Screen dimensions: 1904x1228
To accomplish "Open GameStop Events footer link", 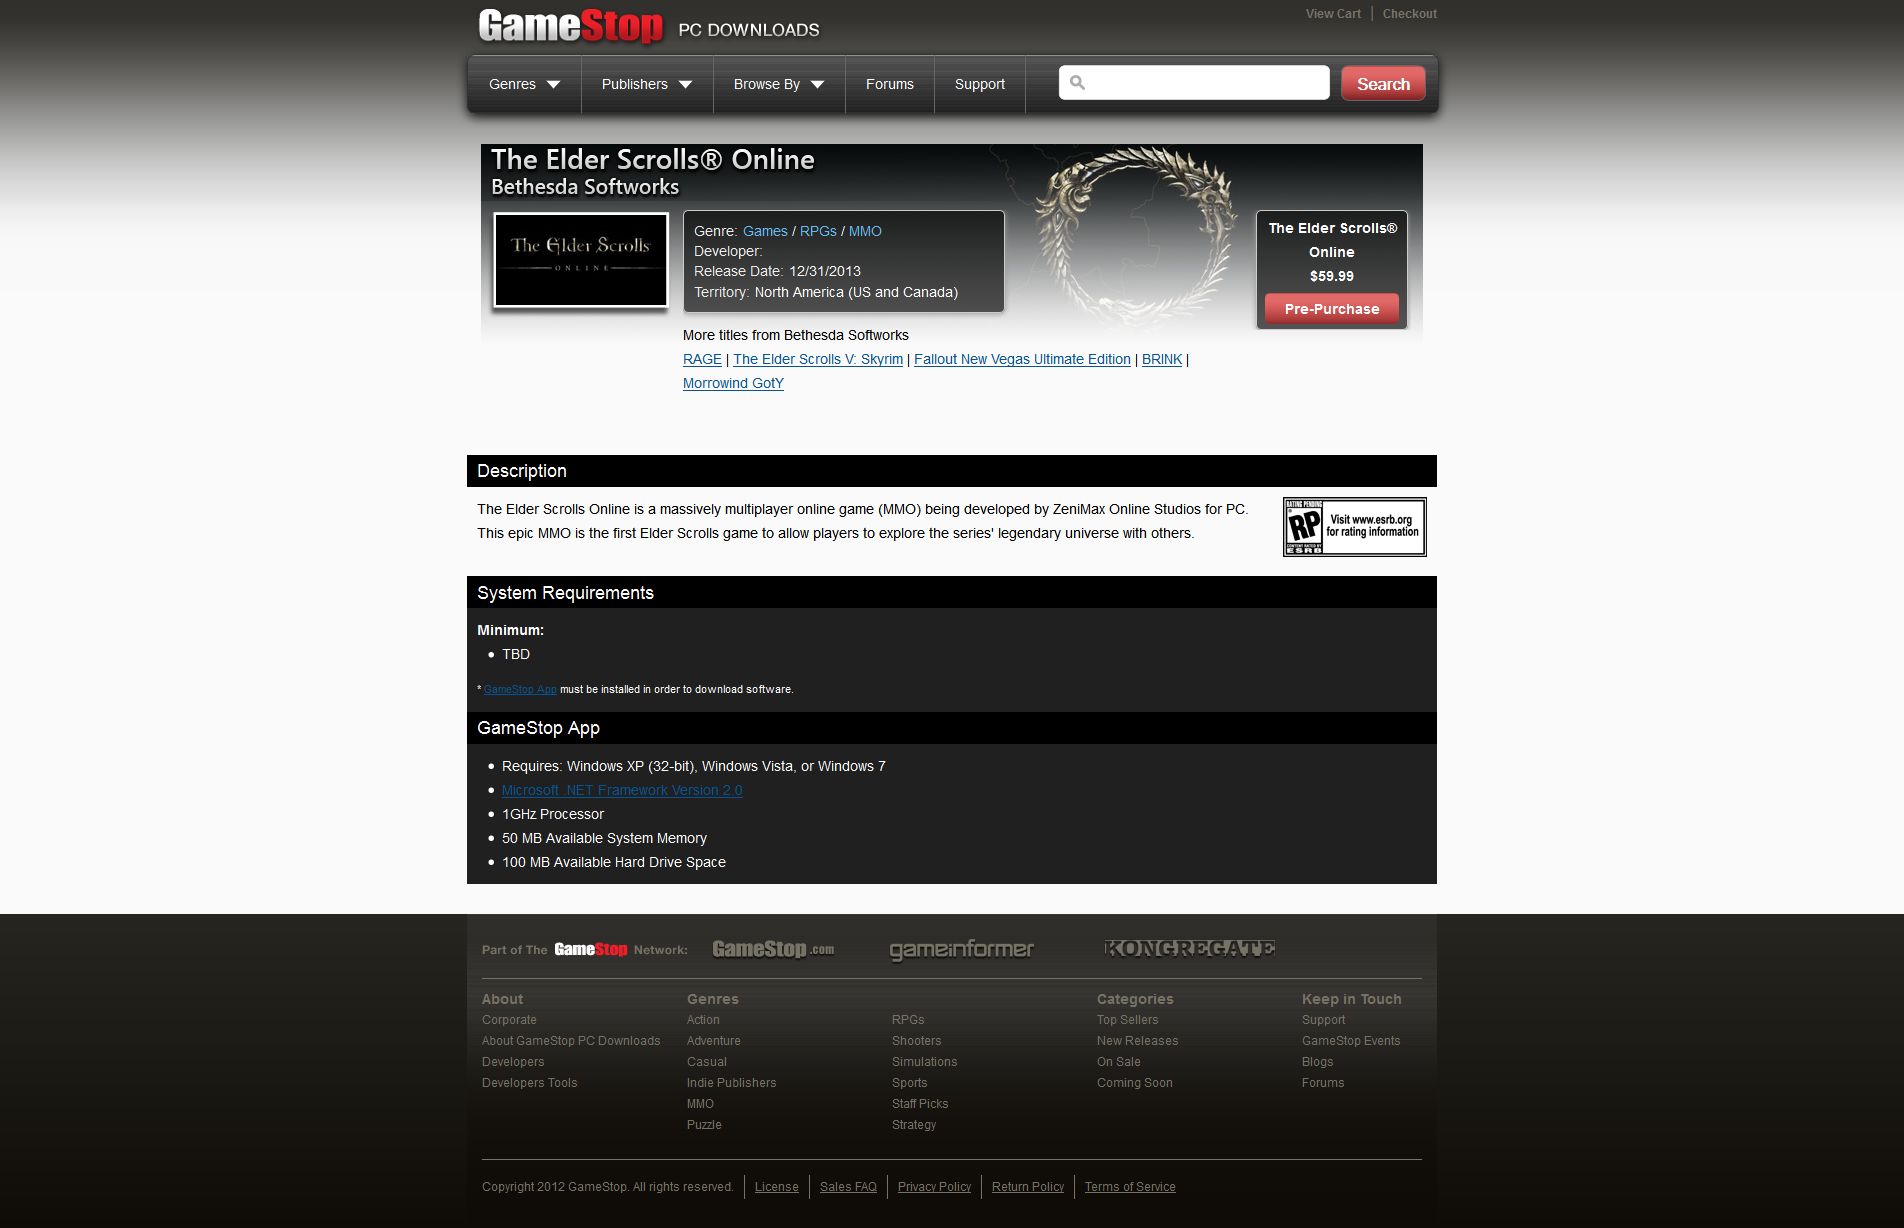I will click(x=1351, y=1041).
